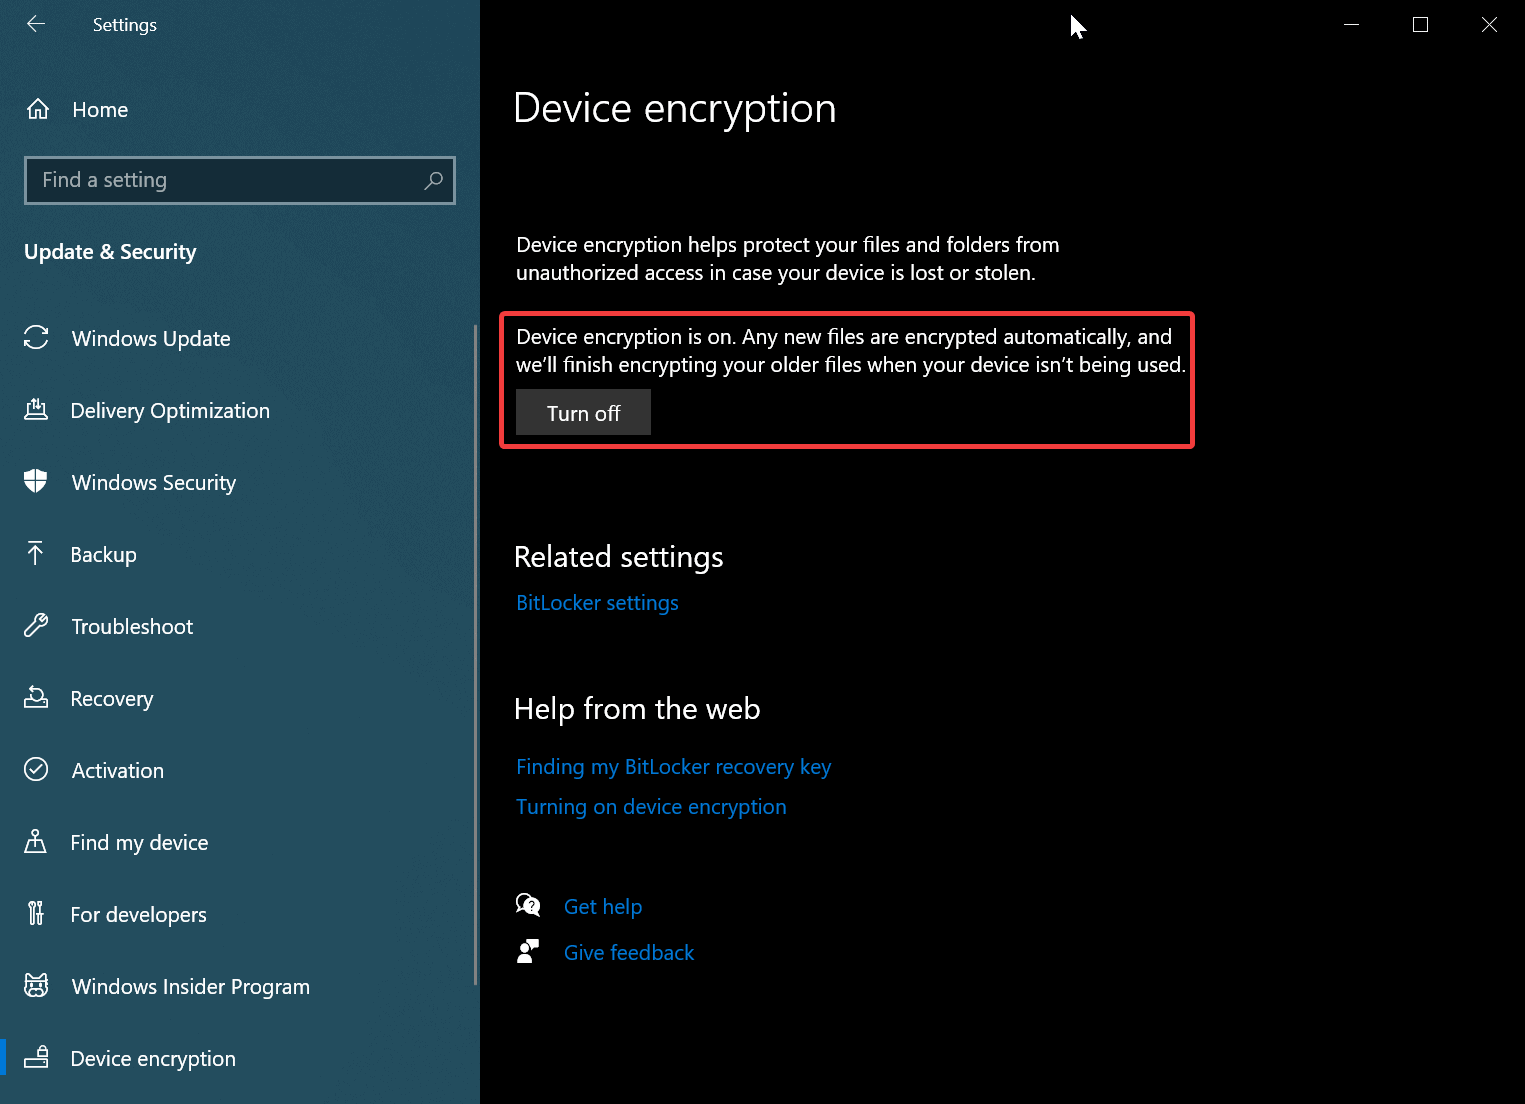Viewport: 1525px width, 1104px height.
Task: Click the Give feedback person icon
Action: tap(528, 952)
